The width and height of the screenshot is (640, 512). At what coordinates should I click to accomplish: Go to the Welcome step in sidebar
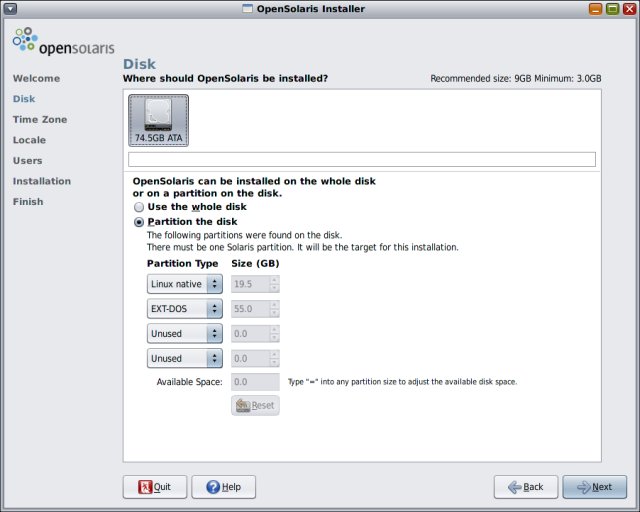click(x=36, y=78)
